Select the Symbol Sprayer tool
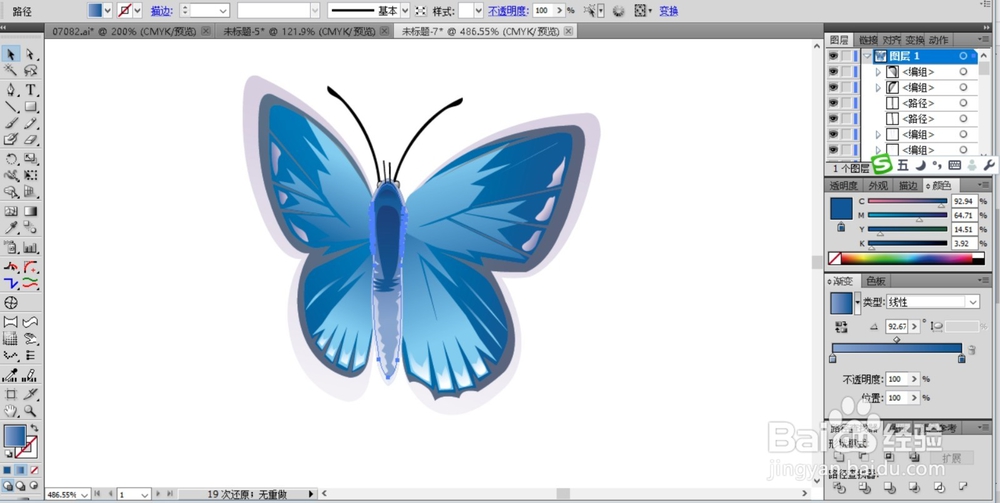This screenshot has width=1000, height=503. coord(11,247)
